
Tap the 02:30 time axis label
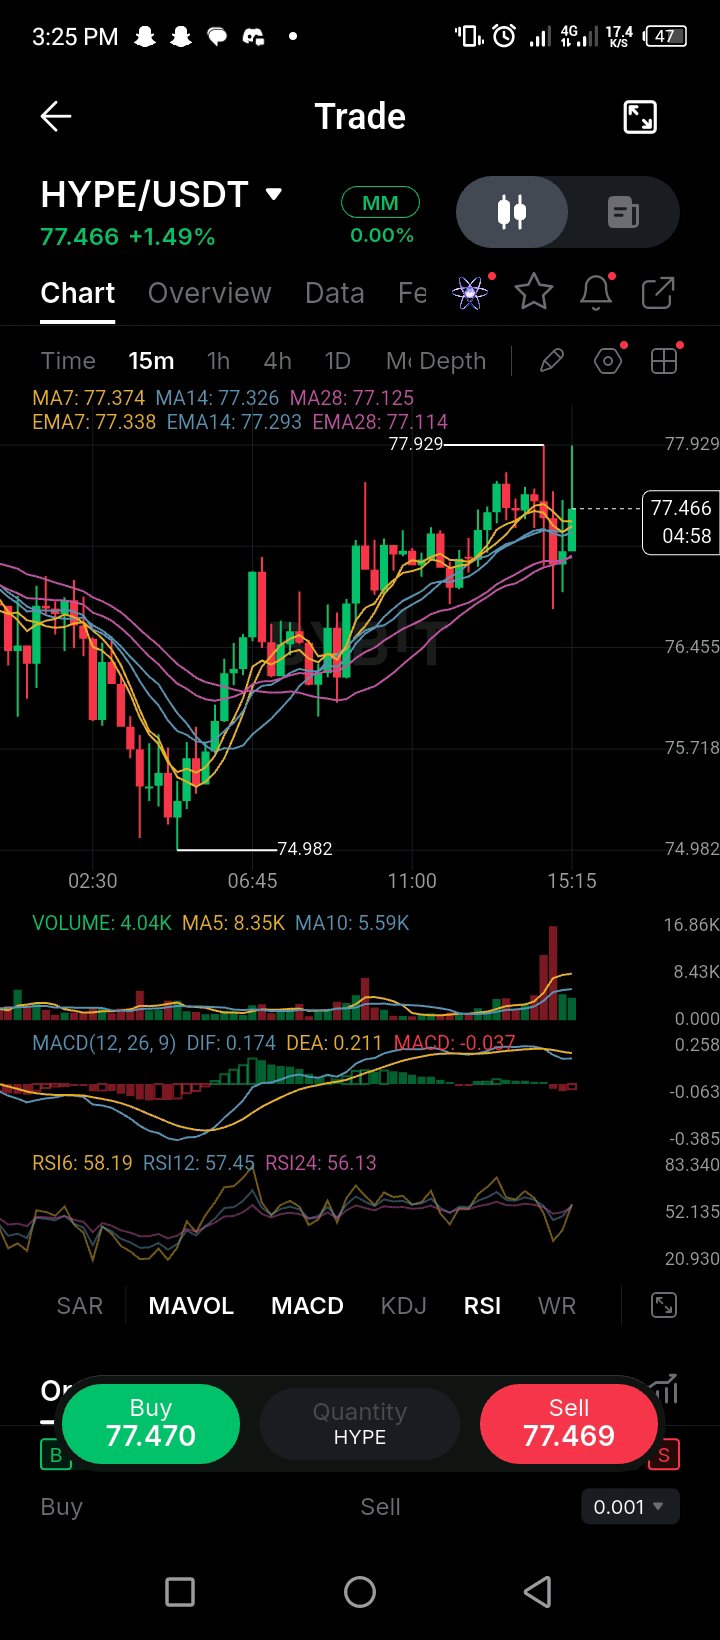[x=92, y=881]
